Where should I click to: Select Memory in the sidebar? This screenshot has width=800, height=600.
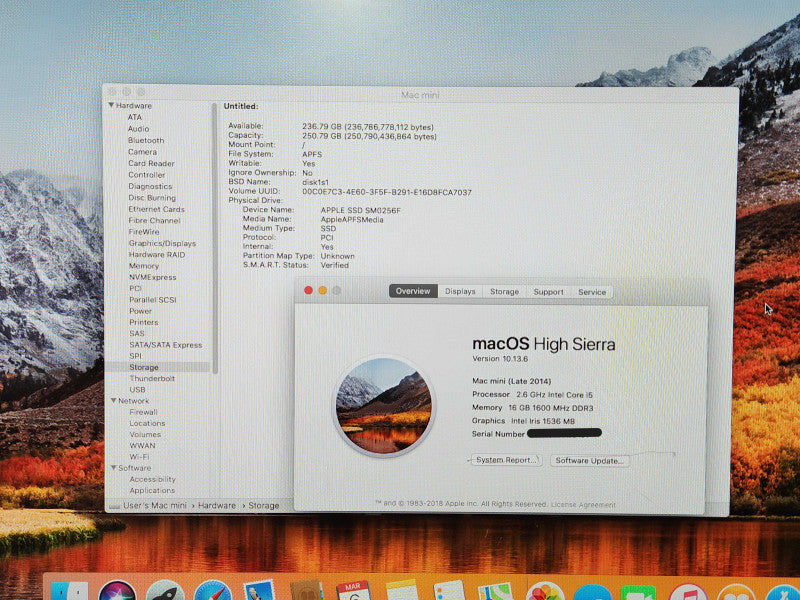coord(144,266)
